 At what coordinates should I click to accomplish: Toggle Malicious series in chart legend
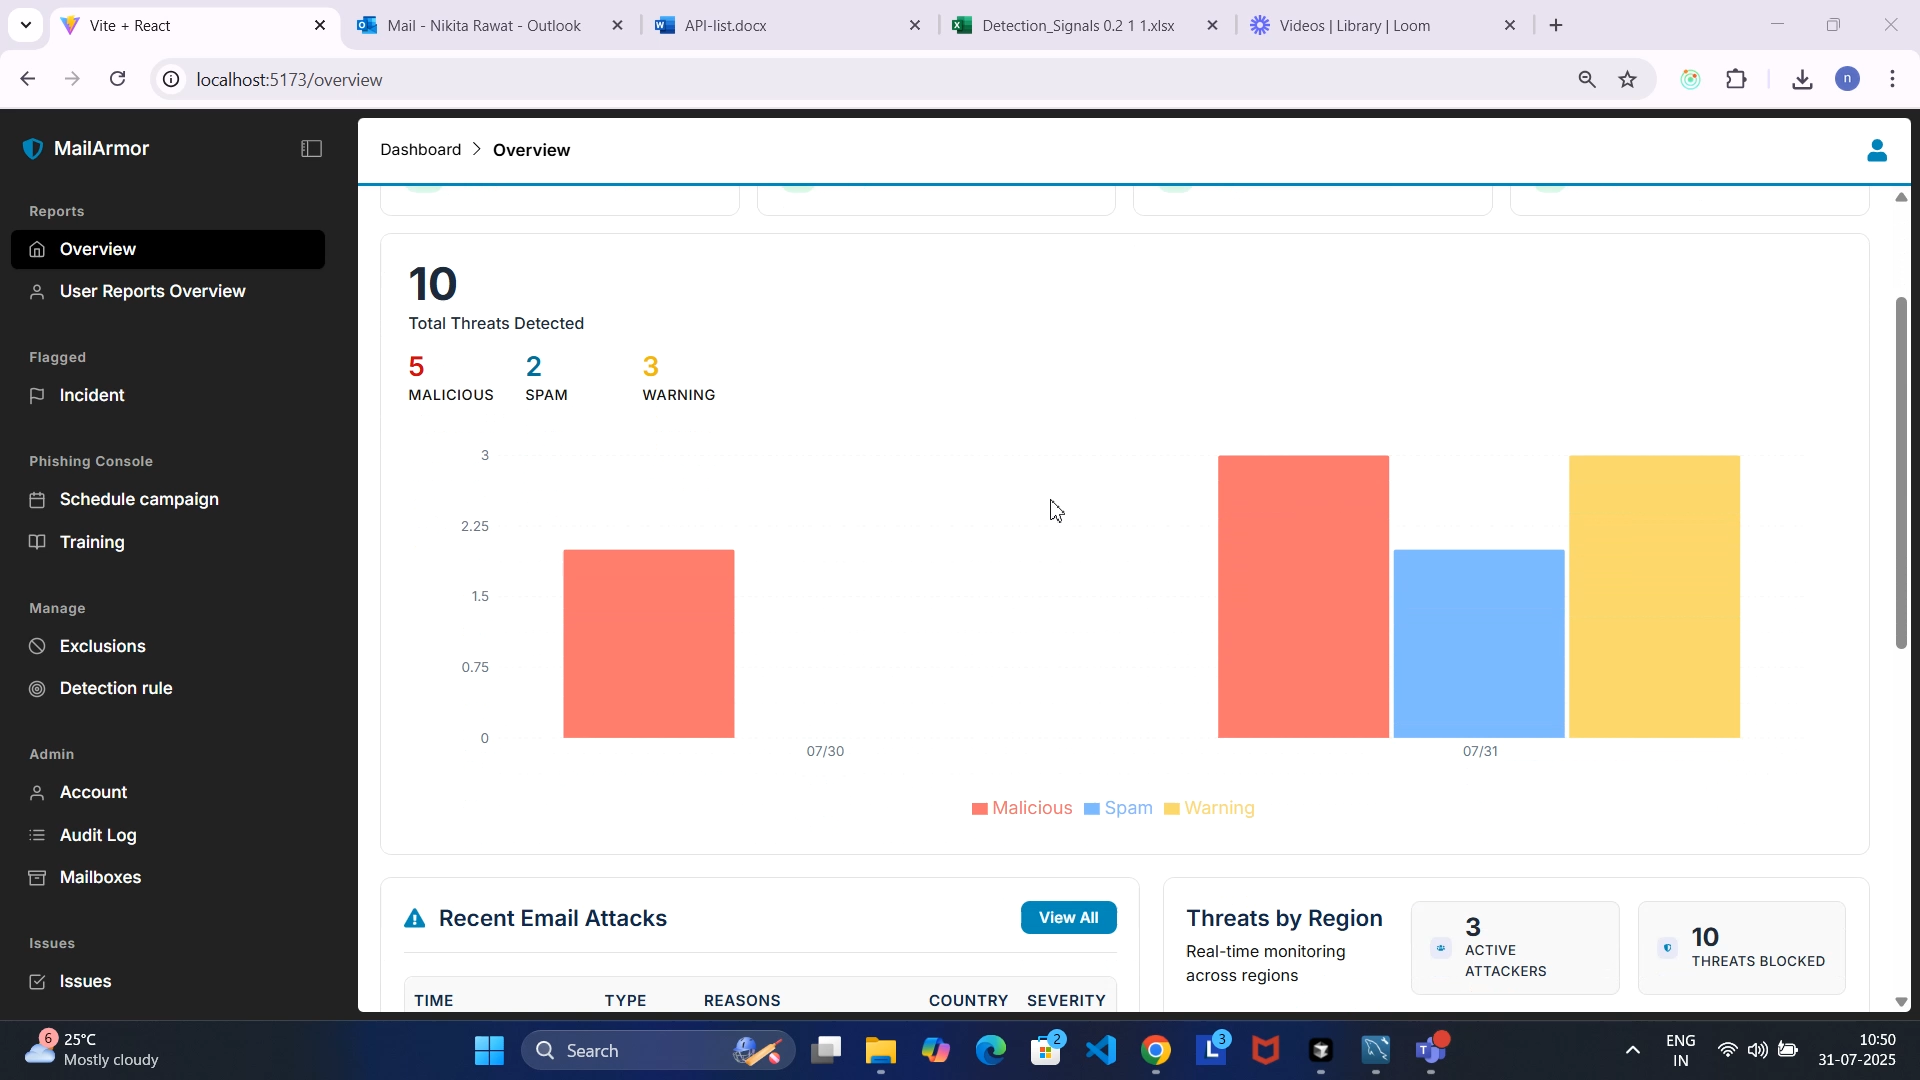pos(1021,808)
